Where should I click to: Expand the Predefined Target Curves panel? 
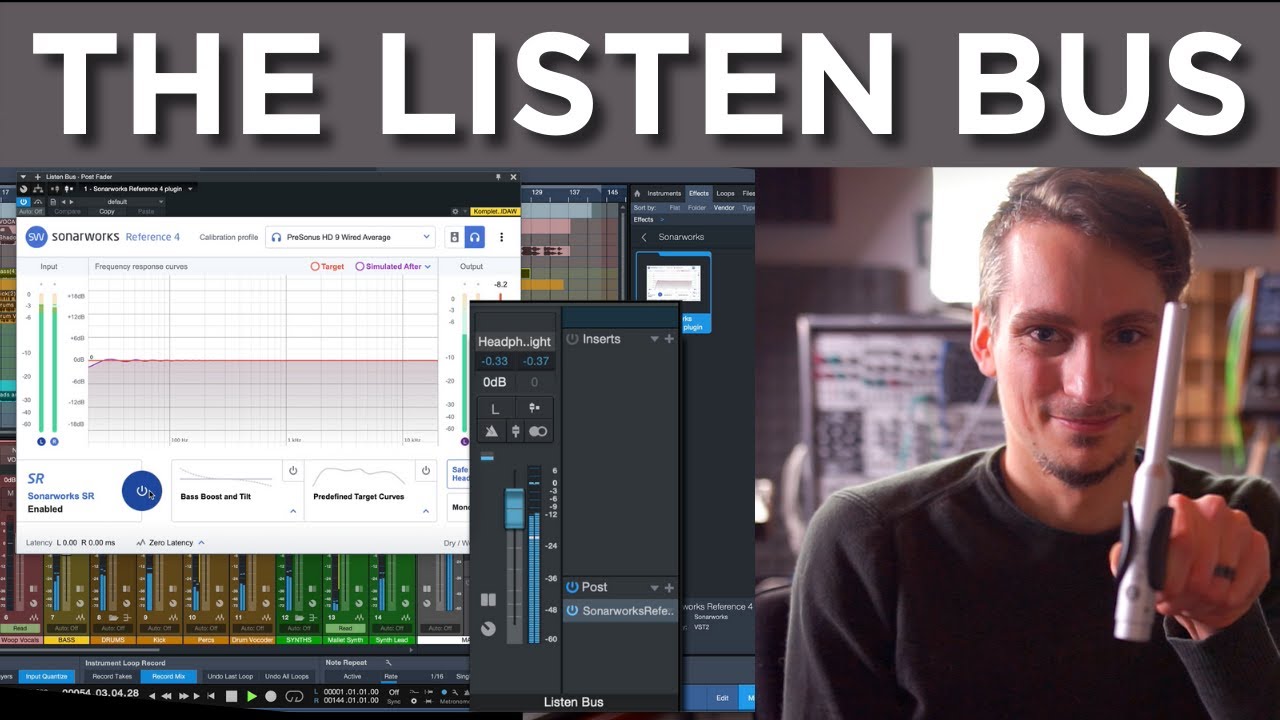(426, 511)
